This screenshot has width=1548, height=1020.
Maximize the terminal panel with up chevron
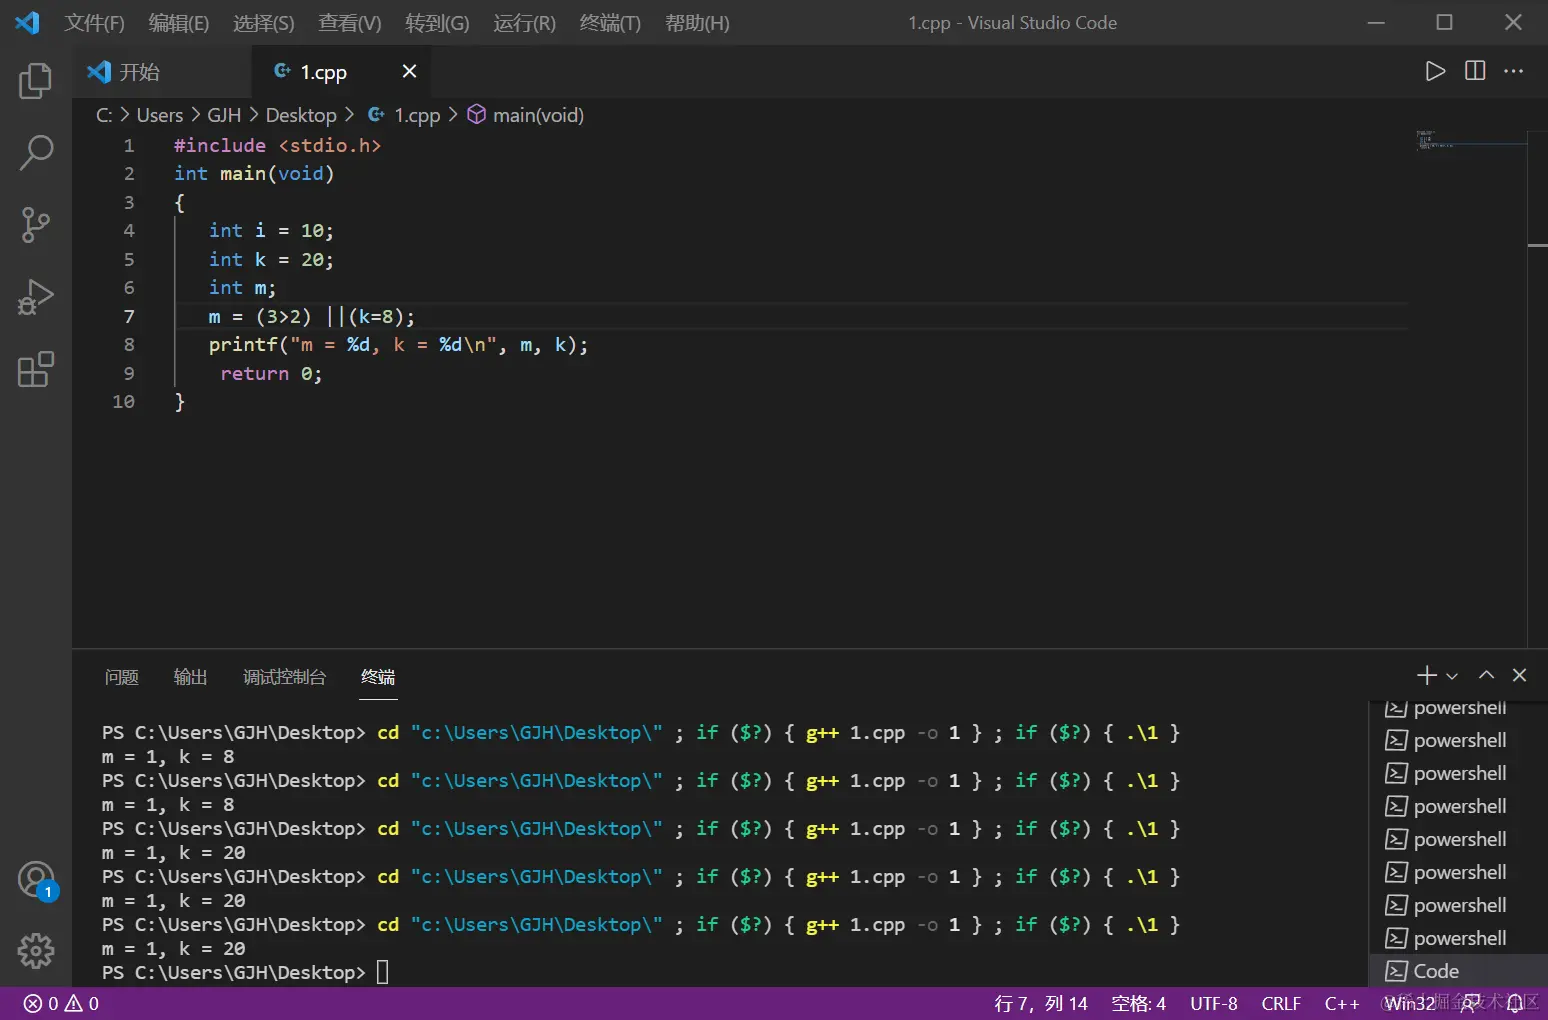point(1487,675)
